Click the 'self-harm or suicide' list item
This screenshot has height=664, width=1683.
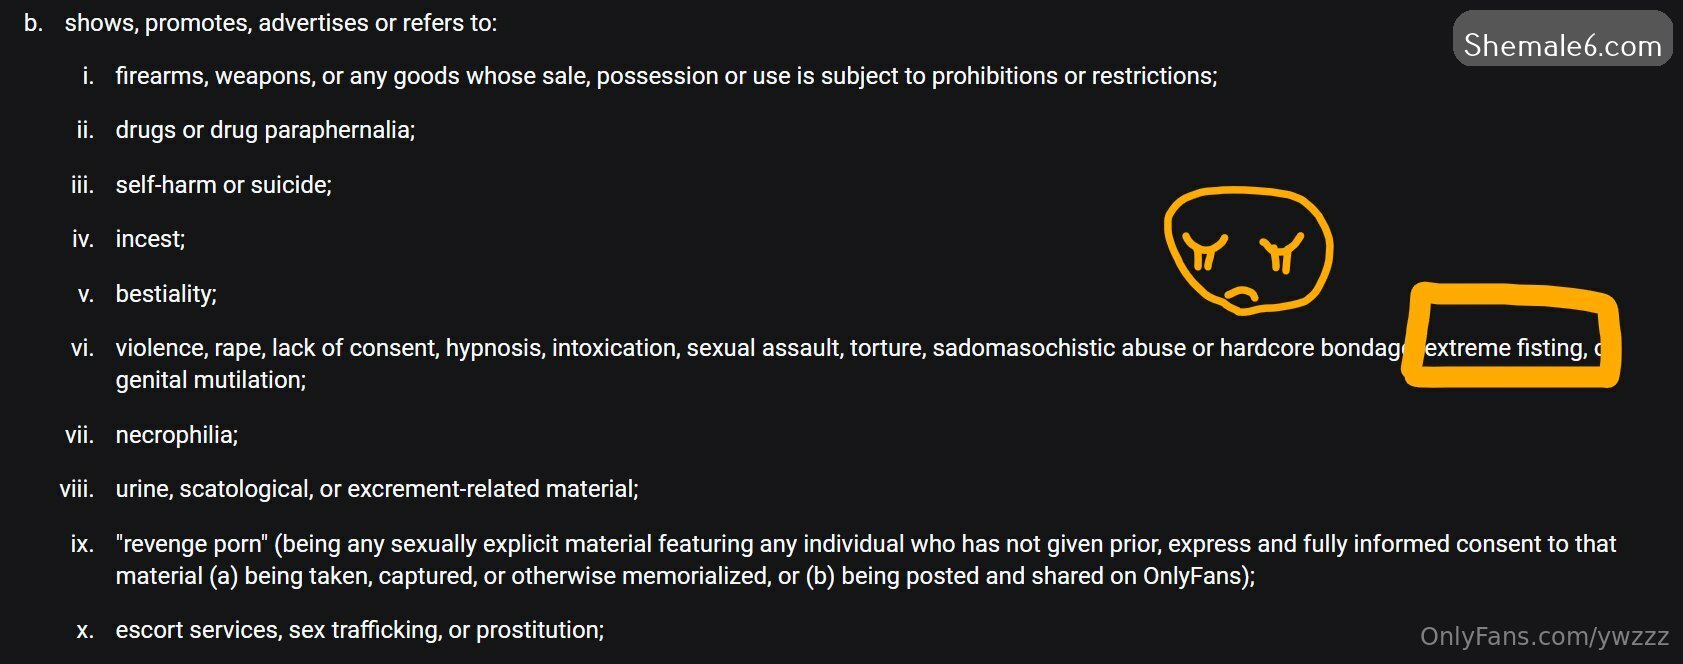point(223,185)
